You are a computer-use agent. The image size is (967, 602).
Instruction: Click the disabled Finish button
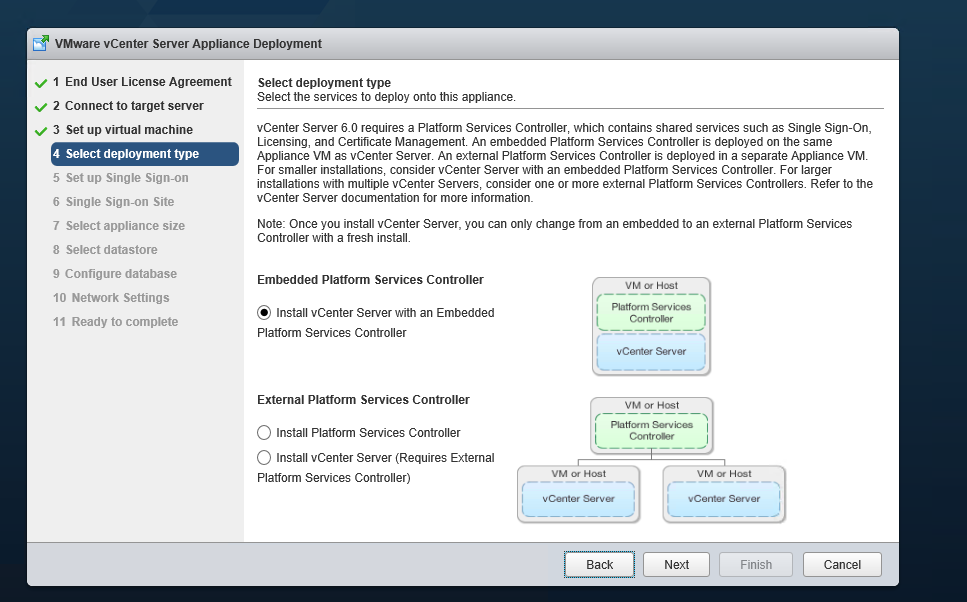point(756,564)
